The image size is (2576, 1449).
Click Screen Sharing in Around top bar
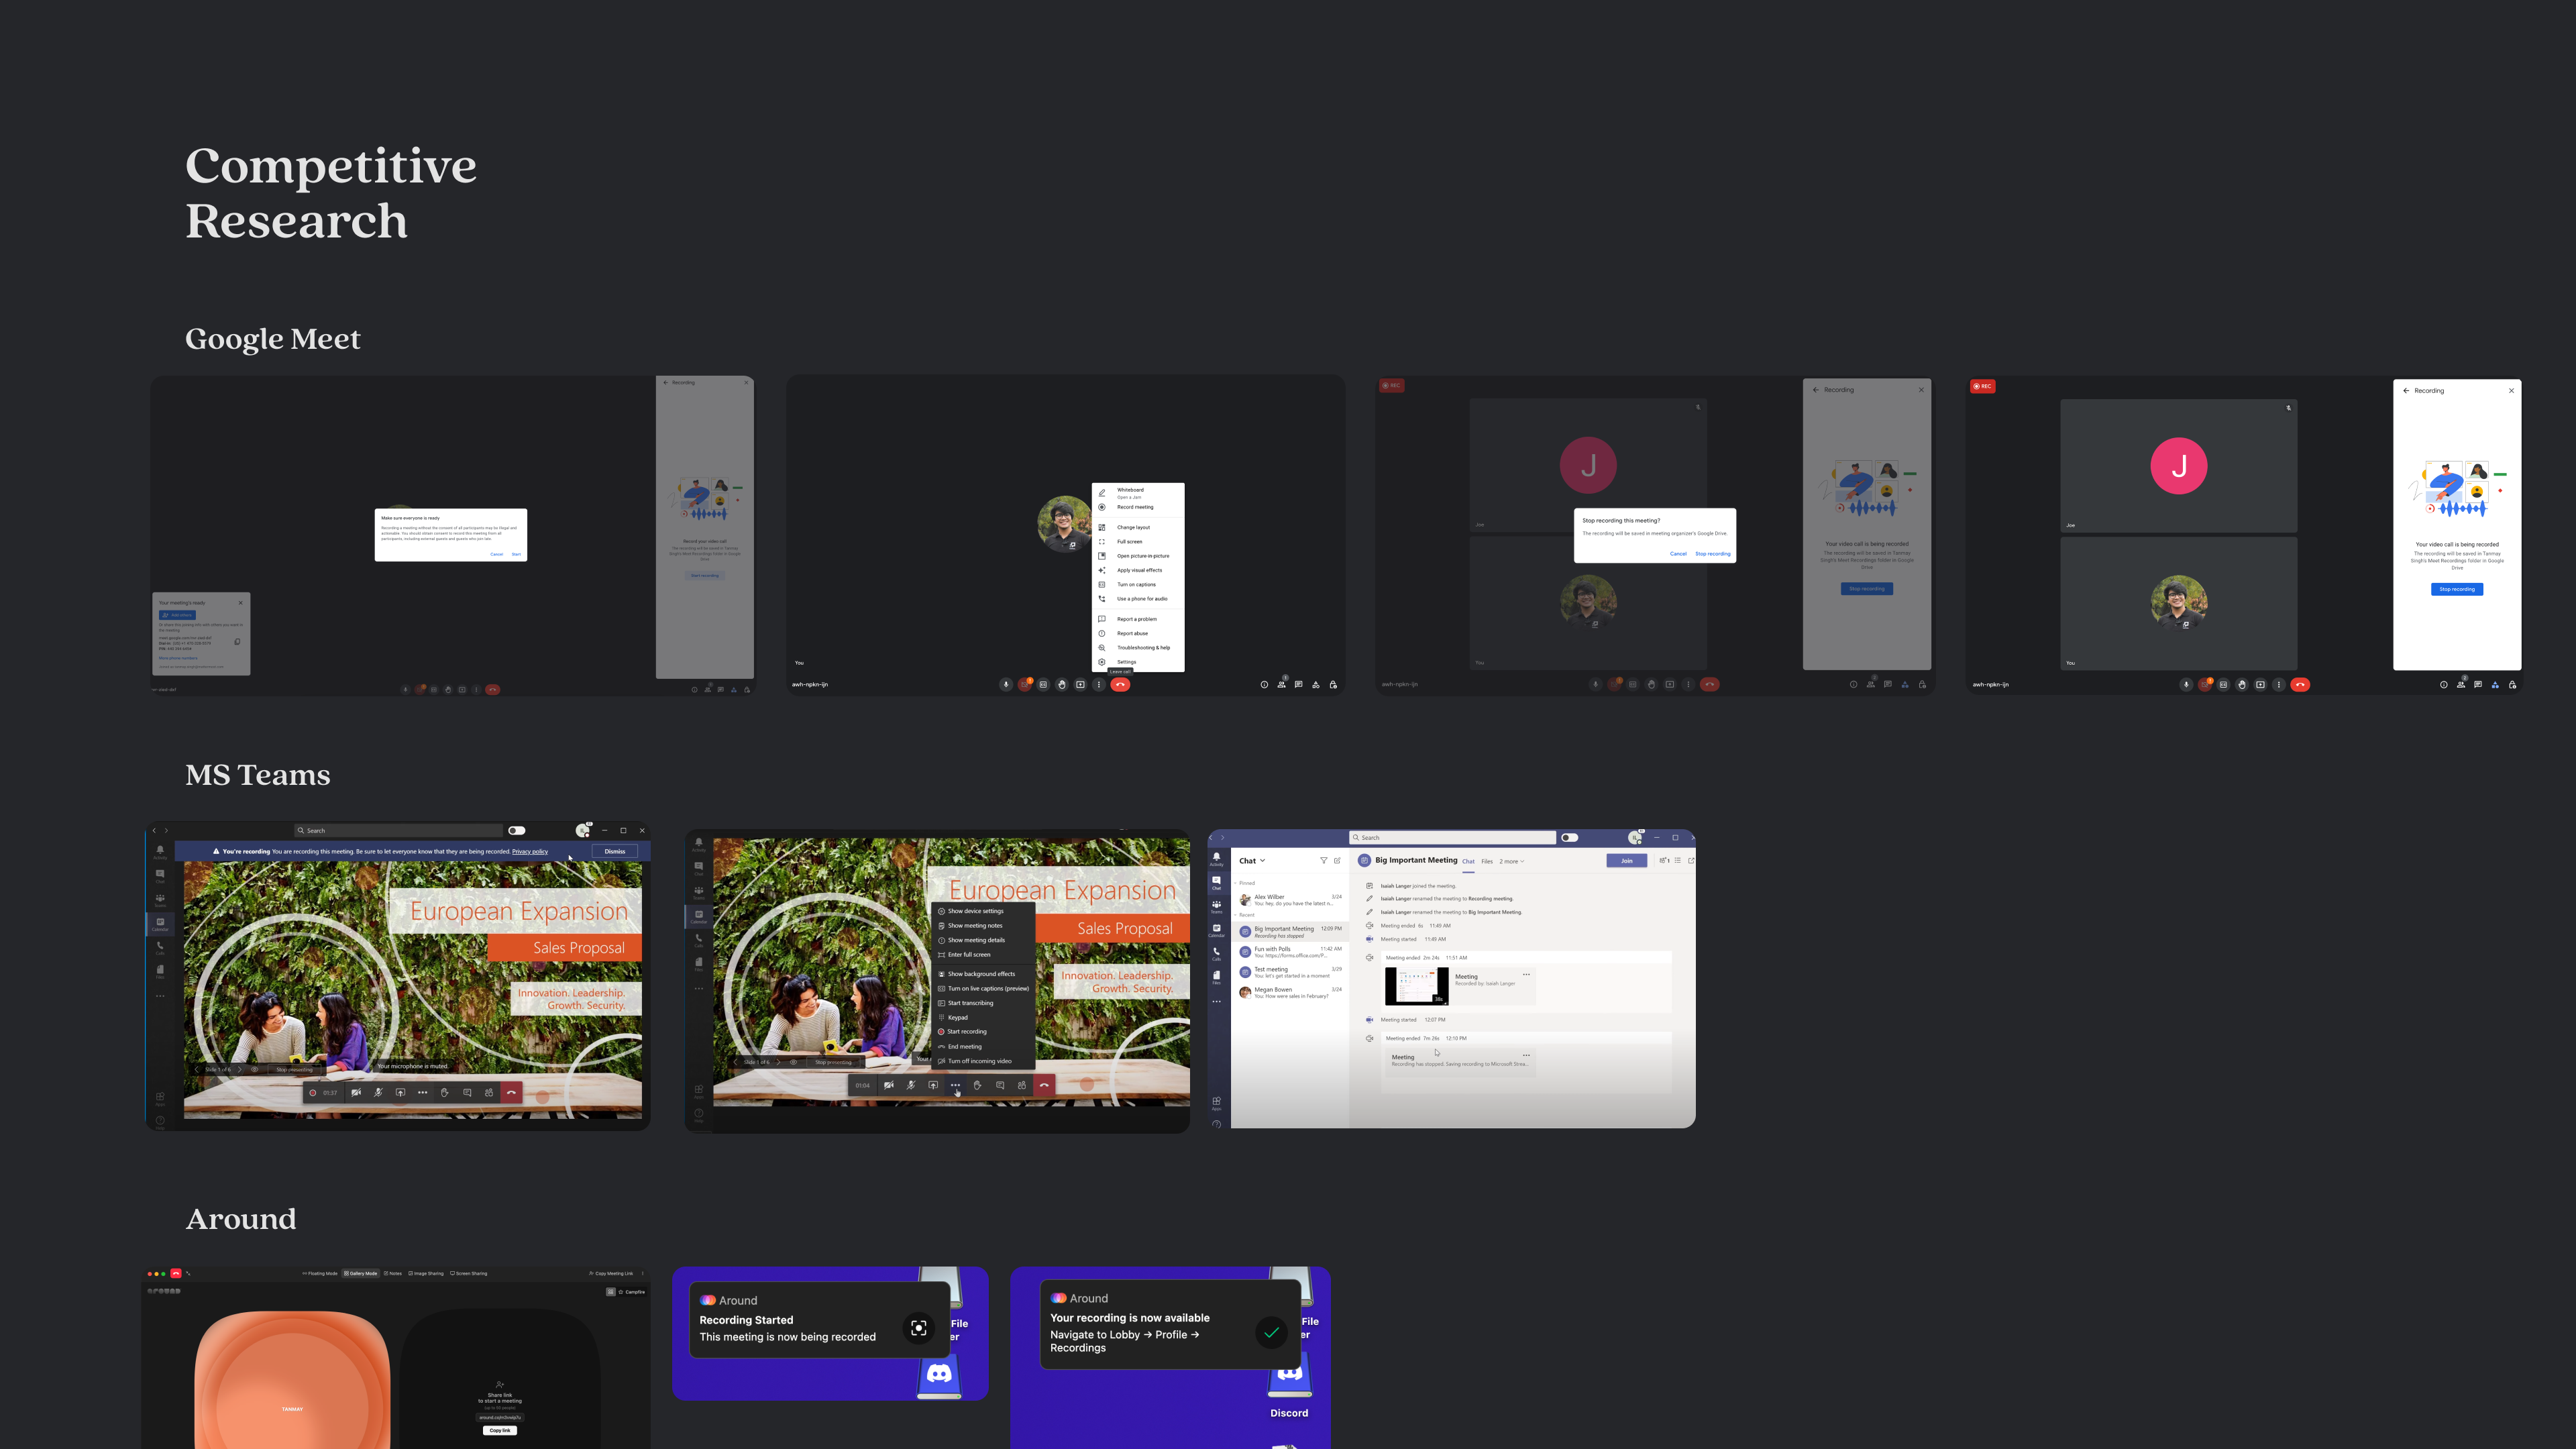click(468, 1274)
